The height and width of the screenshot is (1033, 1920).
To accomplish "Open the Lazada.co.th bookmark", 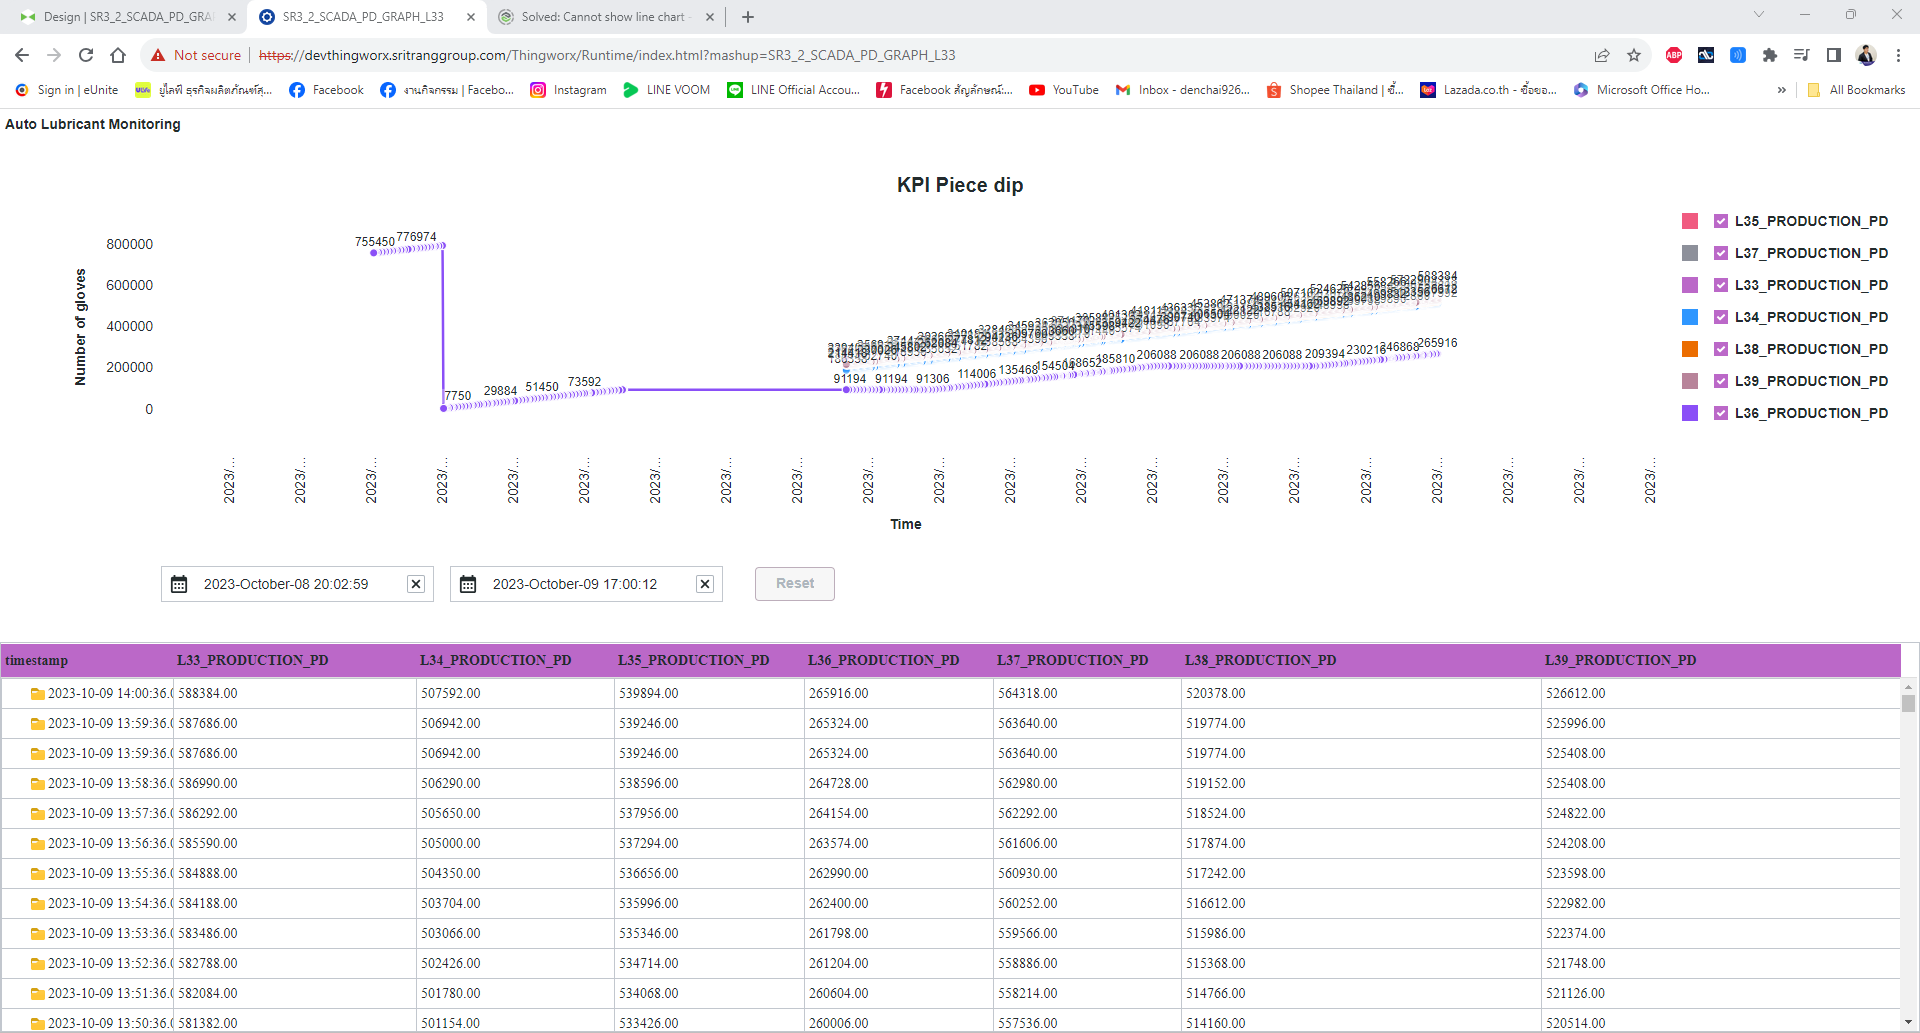I will [1488, 90].
